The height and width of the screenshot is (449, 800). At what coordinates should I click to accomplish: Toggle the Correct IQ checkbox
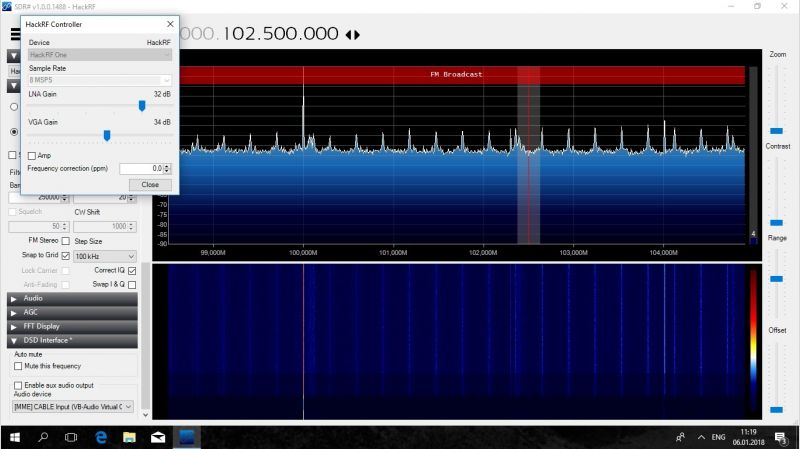coord(132,270)
